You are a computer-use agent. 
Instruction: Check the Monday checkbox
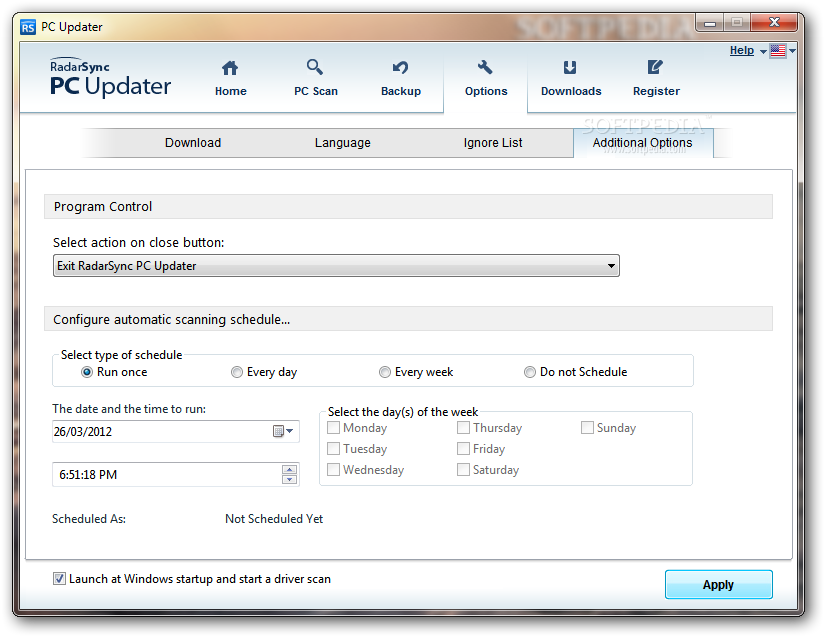click(333, 427)
